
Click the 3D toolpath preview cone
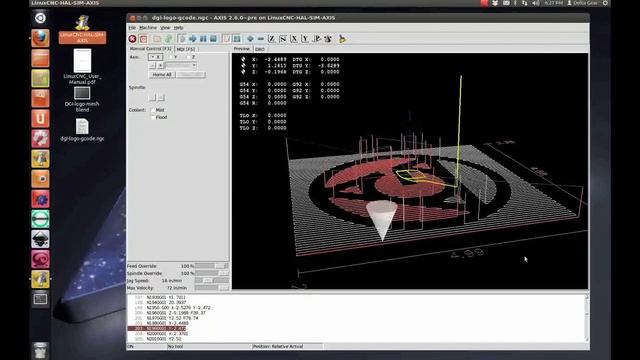(381, 220)
